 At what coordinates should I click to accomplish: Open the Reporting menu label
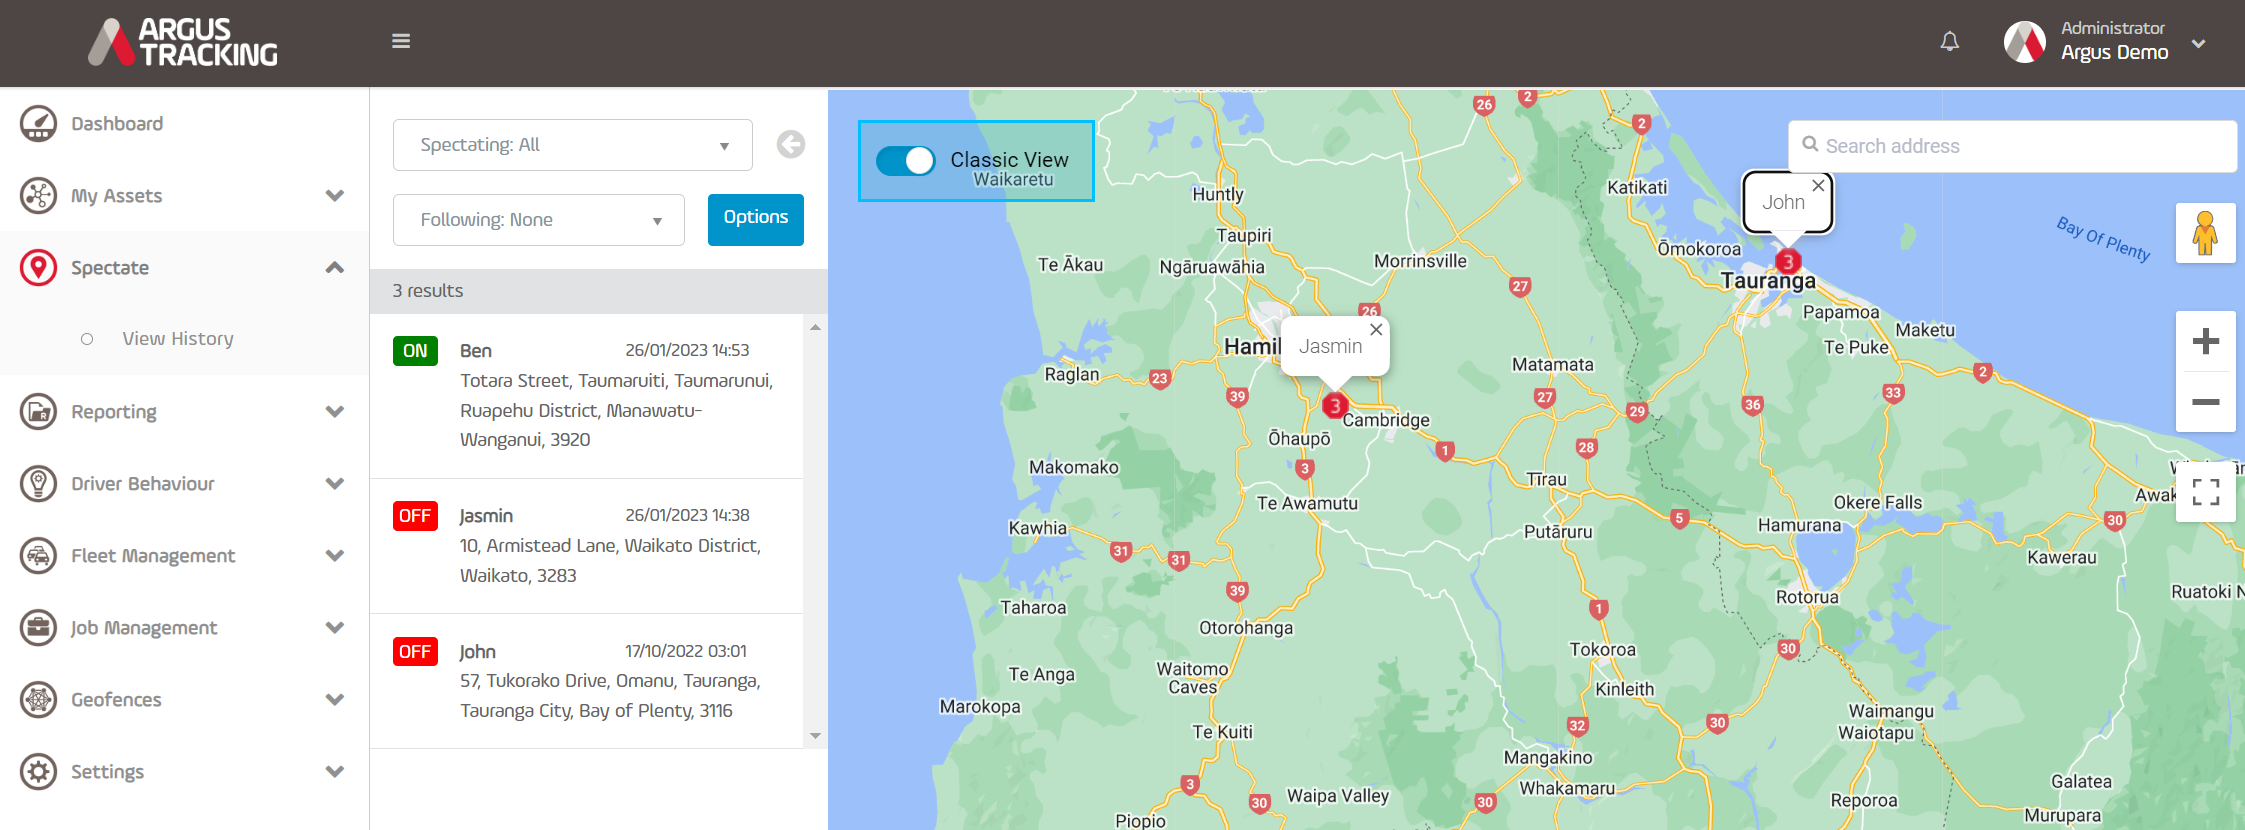pos(114,412)
